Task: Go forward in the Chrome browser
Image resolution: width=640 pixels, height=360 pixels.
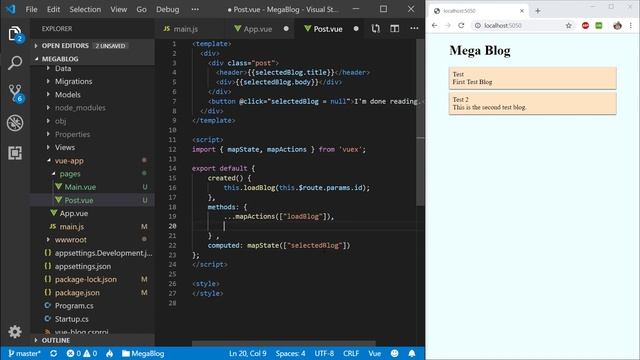Action: tap(448, 25)
